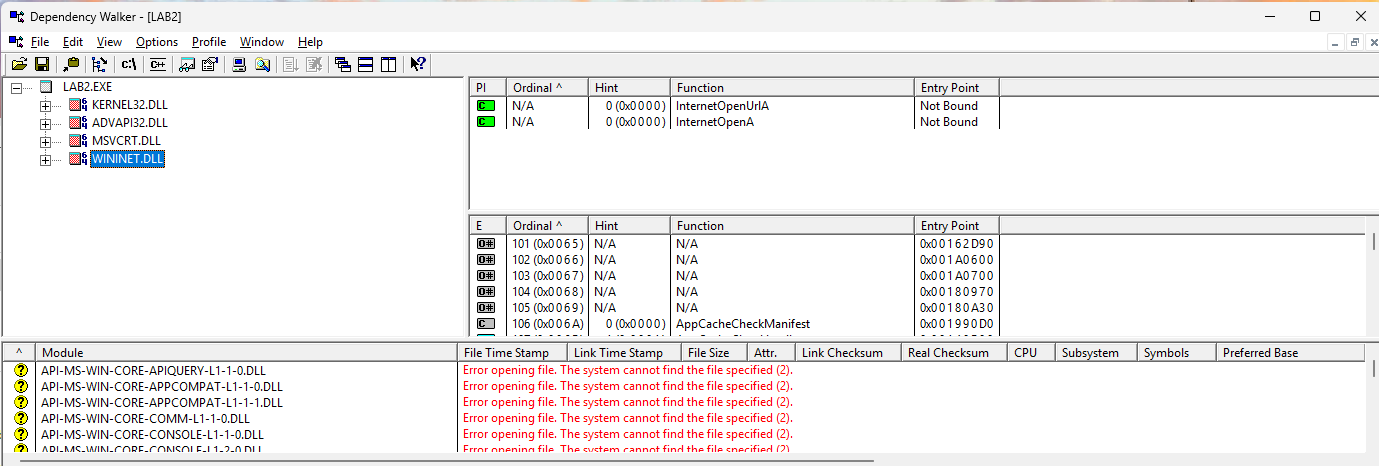This screenshot has height=466, width=1379.
Task: Select ADVAPI32.DLL in module tree
Action: pos(129,123)
